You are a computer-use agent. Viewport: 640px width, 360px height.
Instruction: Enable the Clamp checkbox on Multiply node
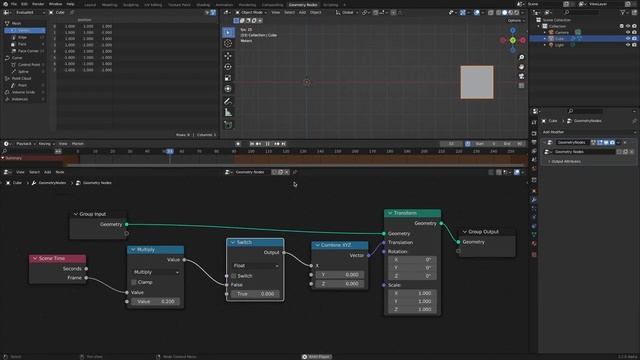point(134,282)
